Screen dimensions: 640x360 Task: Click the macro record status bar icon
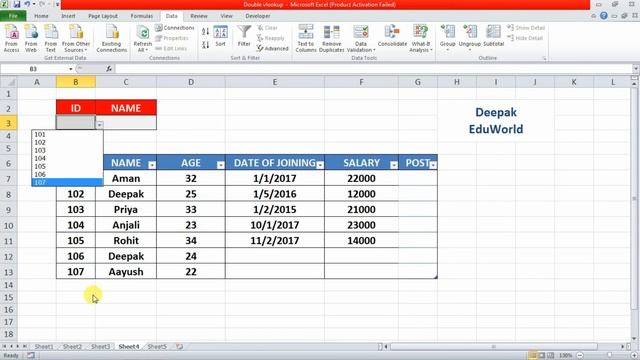[31, 356]
